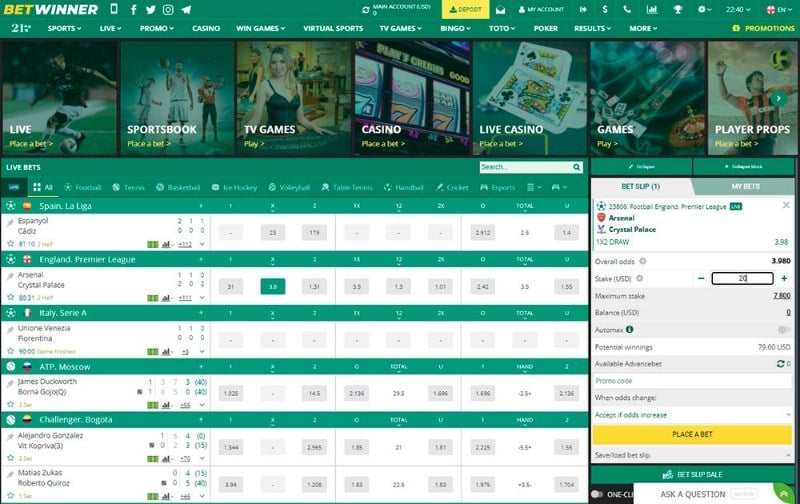This screenshot has height=504, width=800.
Task: Open Virtual Sports menu item
Action: pos(333,28)
